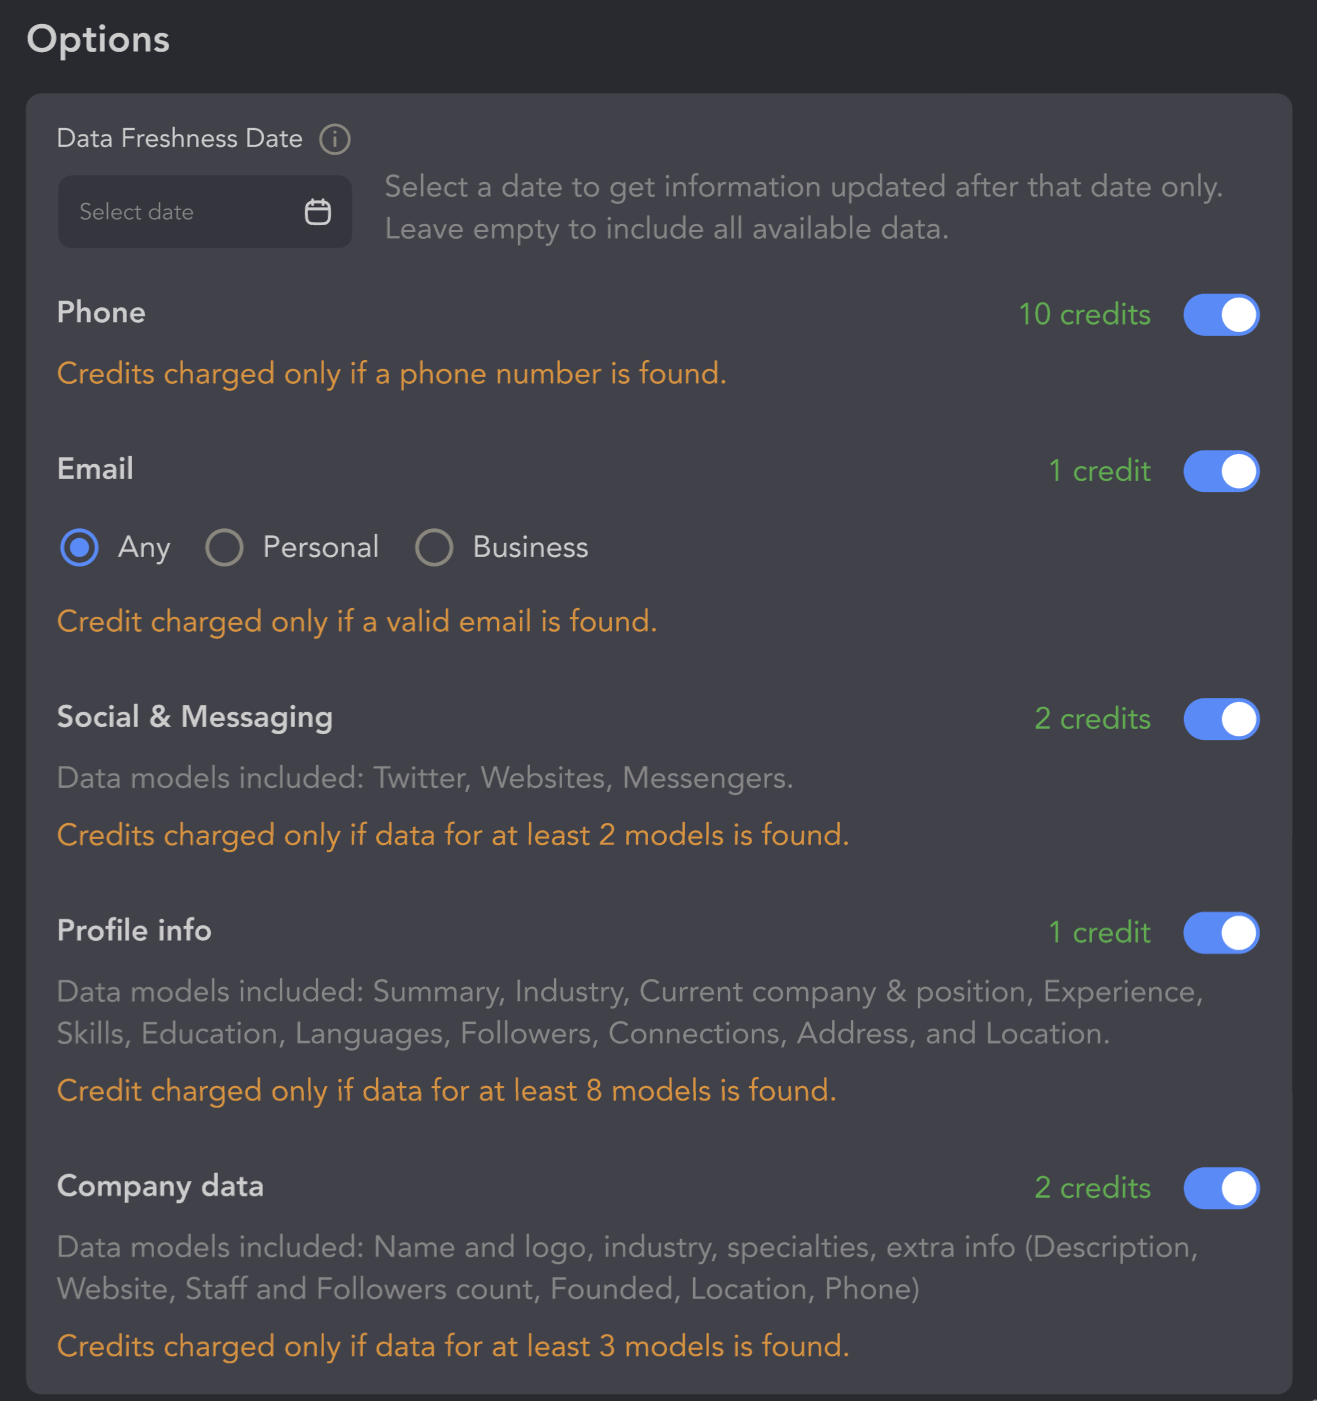
Task: Open the calendar date picker icon
Action: pyautogui.click(x=318, y=212)
